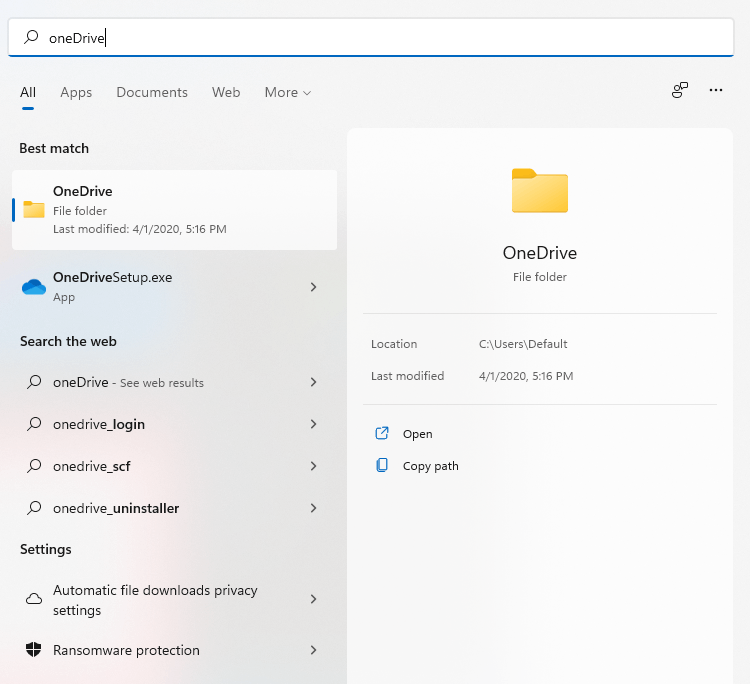Open Ransomware protection setting
The image size is (750, 684).
(x=175, y=650)
